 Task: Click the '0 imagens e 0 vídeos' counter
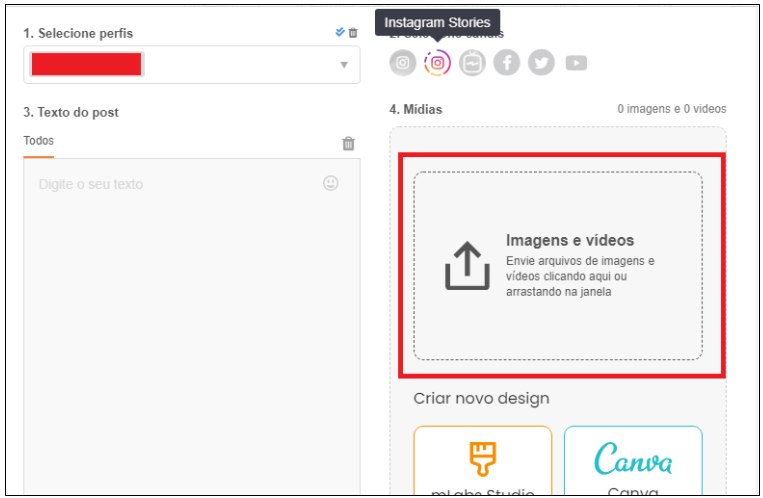672,109
